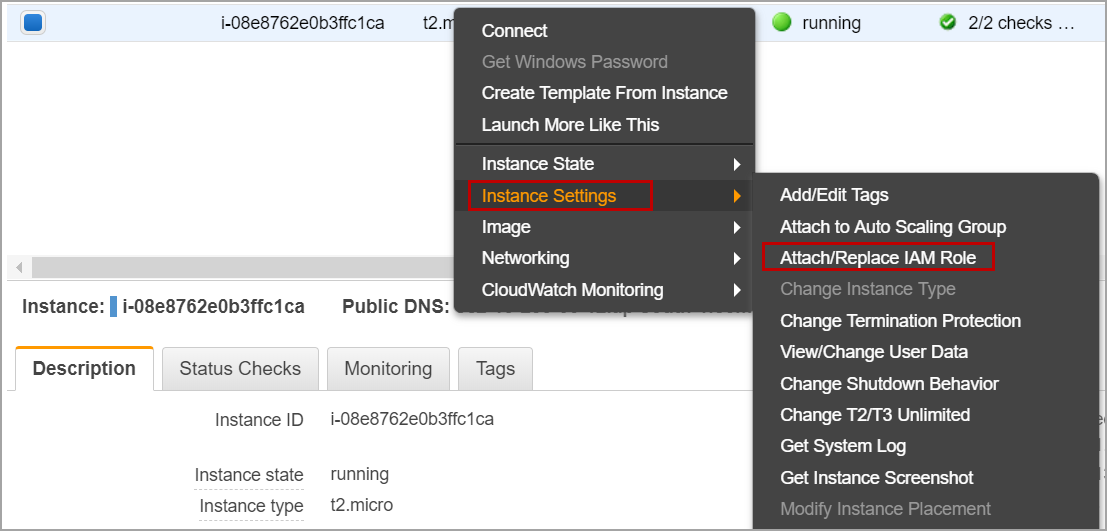Viewport: 1107px width, 531px height.
Task: Click the green status checks checkmark icon
Action: click(947, 22)
